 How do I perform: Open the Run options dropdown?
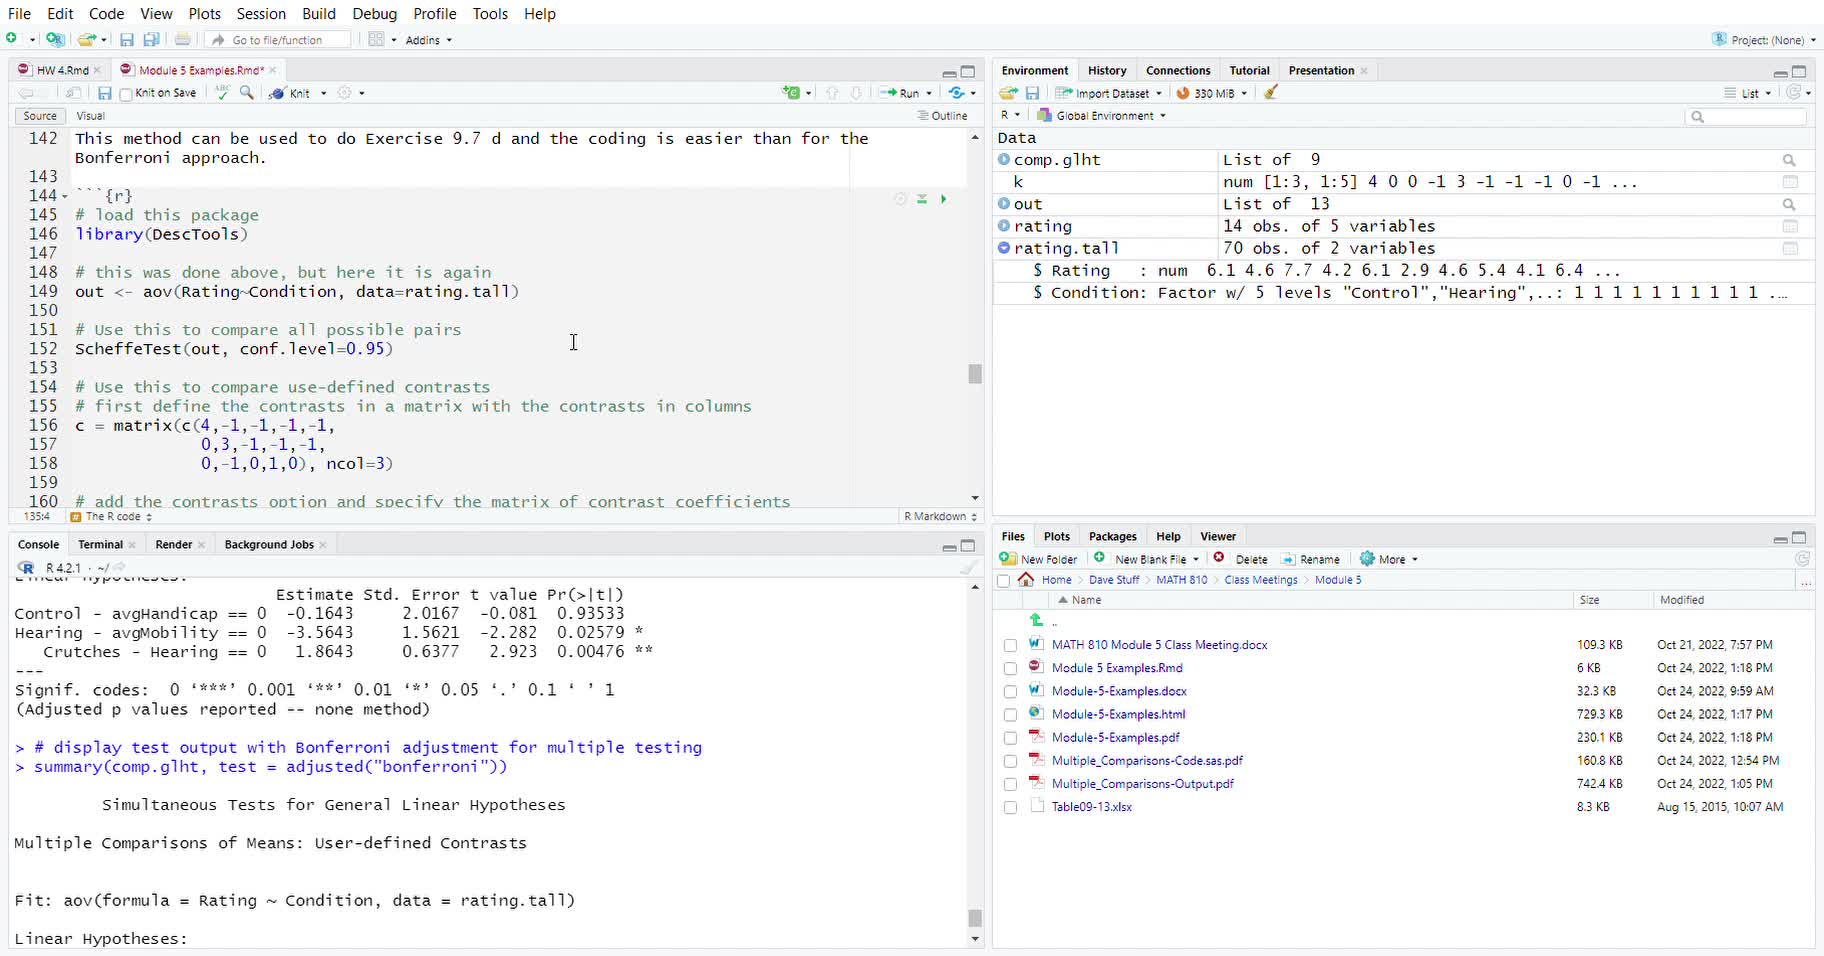(929, 93)
